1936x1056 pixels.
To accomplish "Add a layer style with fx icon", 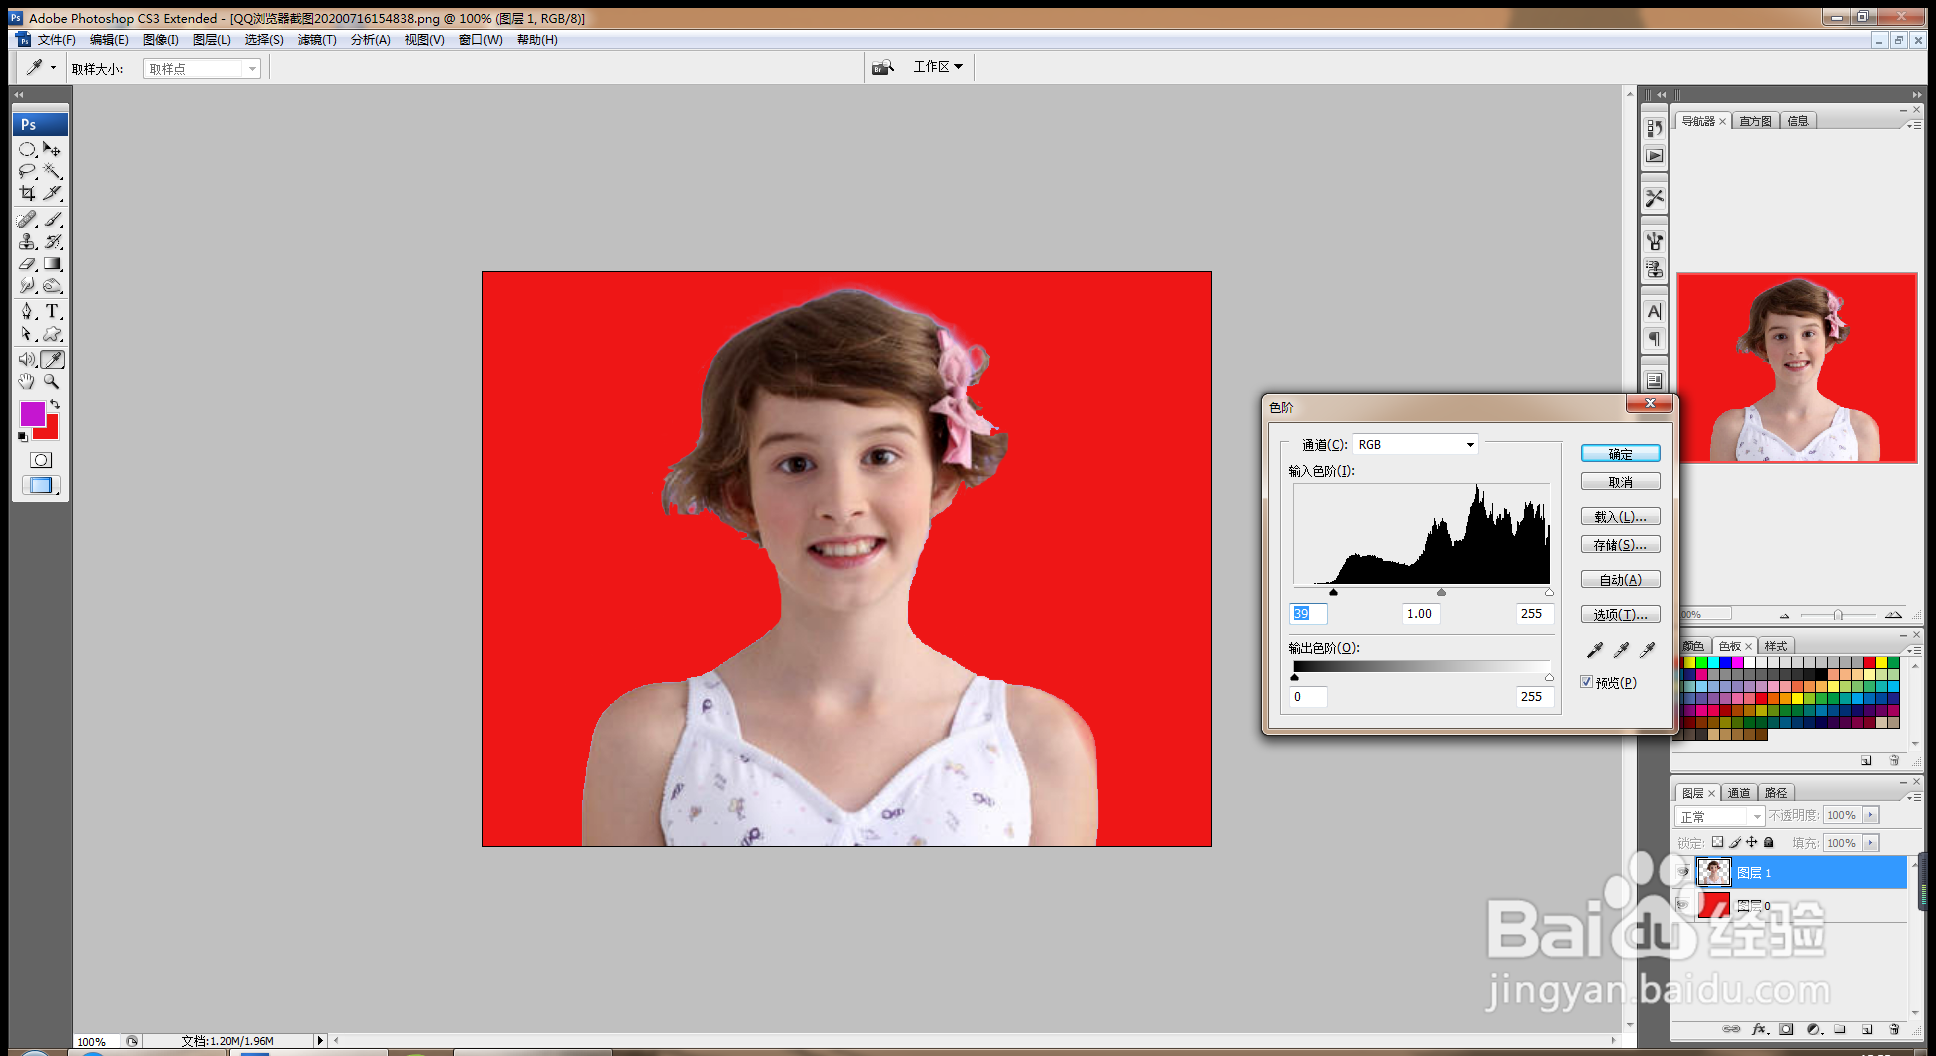I will click(x=1760, y=1029).
